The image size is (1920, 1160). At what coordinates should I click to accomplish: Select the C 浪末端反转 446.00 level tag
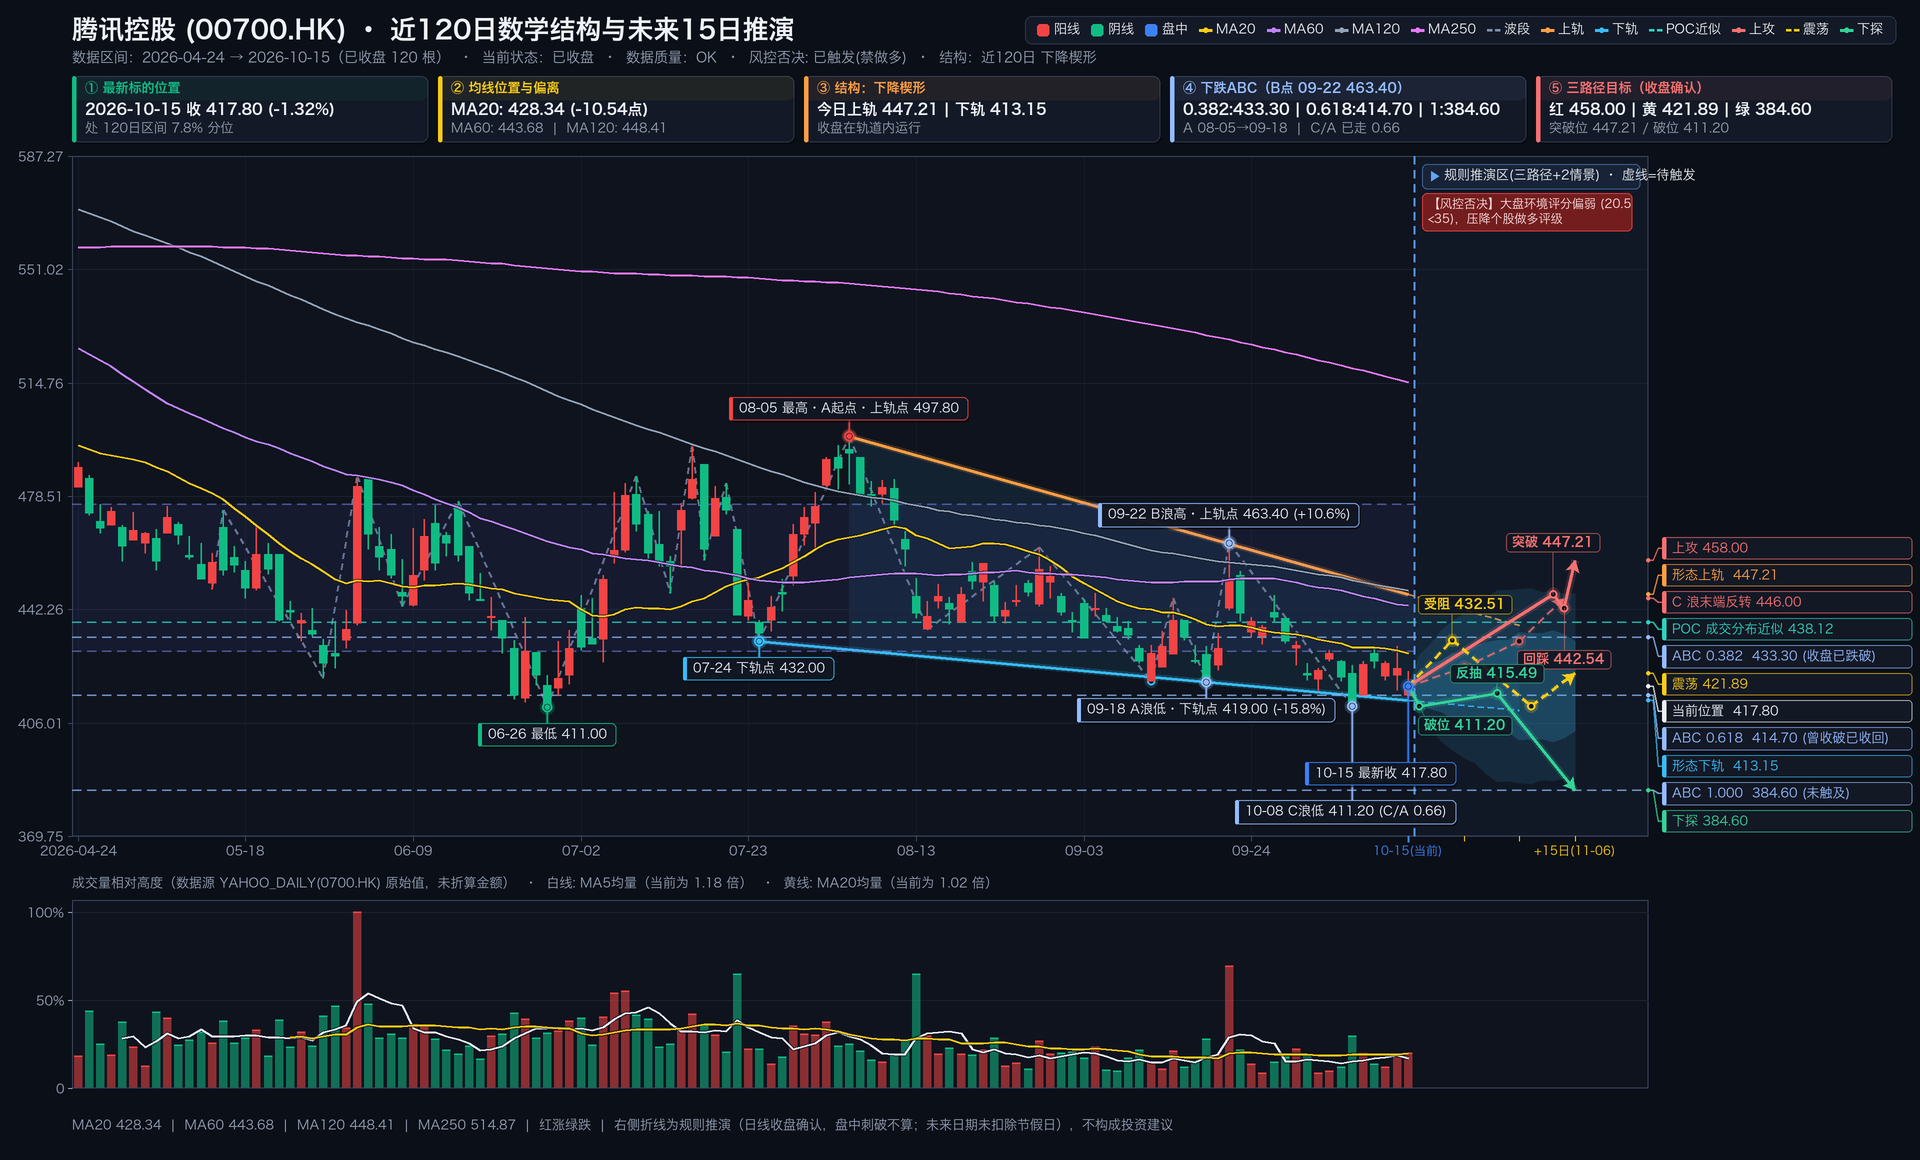point(1786,602)
